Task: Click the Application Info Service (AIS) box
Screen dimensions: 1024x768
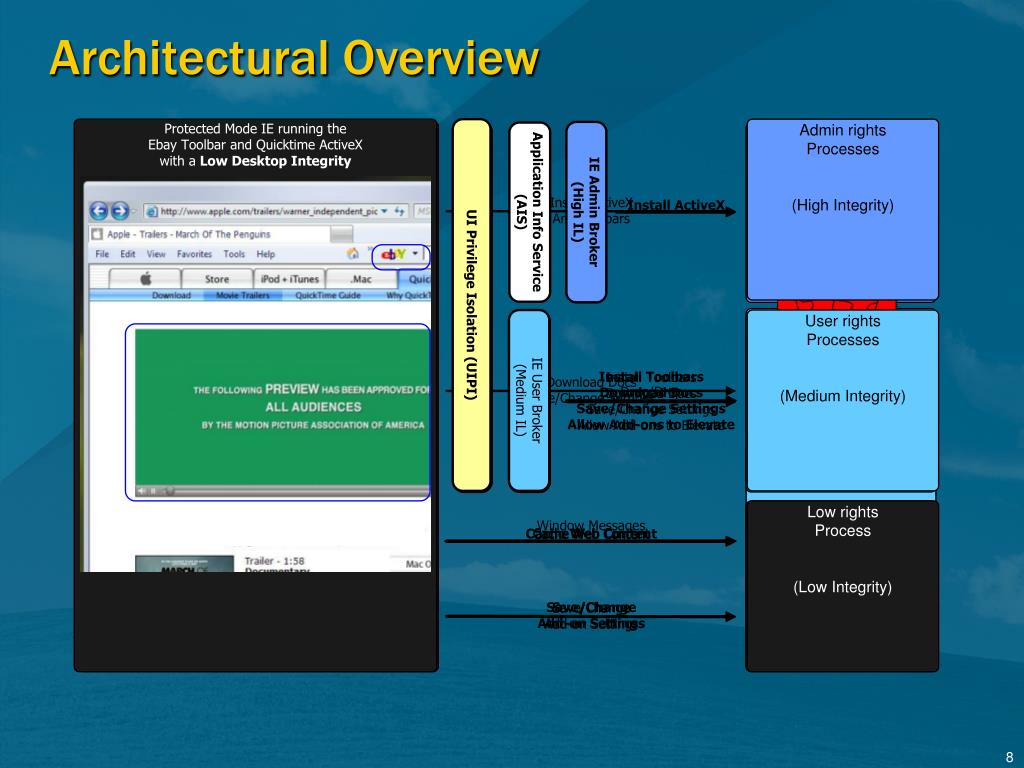Action: click(530, 212)
